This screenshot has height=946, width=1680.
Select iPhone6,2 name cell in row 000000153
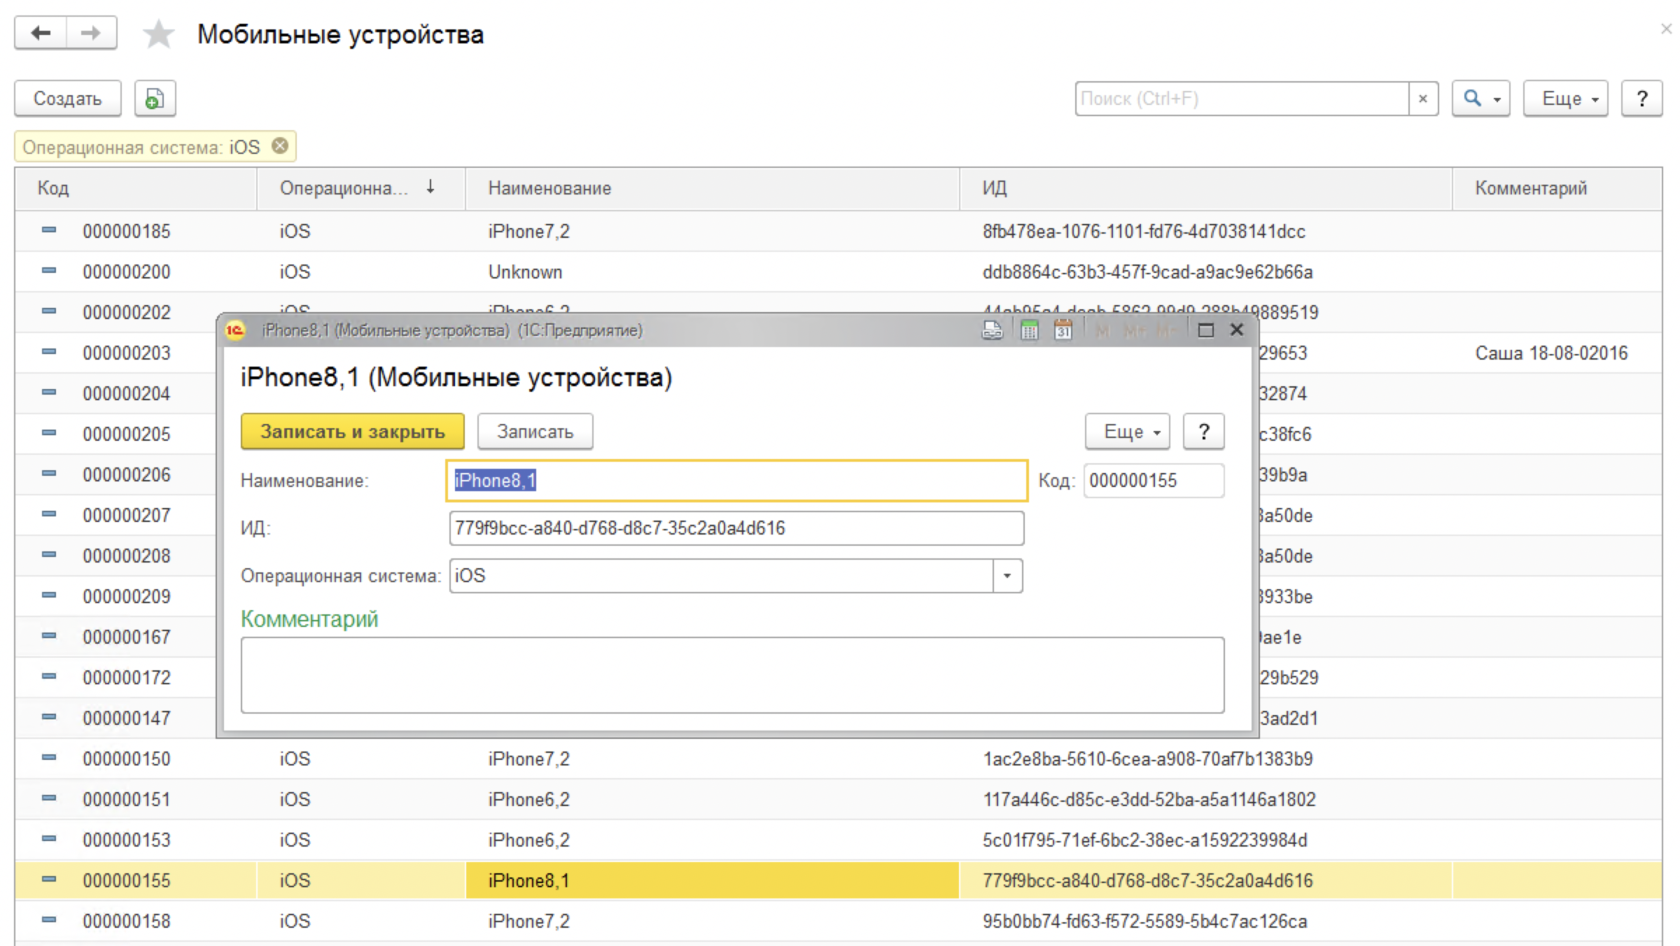click(x=712, y=839)
